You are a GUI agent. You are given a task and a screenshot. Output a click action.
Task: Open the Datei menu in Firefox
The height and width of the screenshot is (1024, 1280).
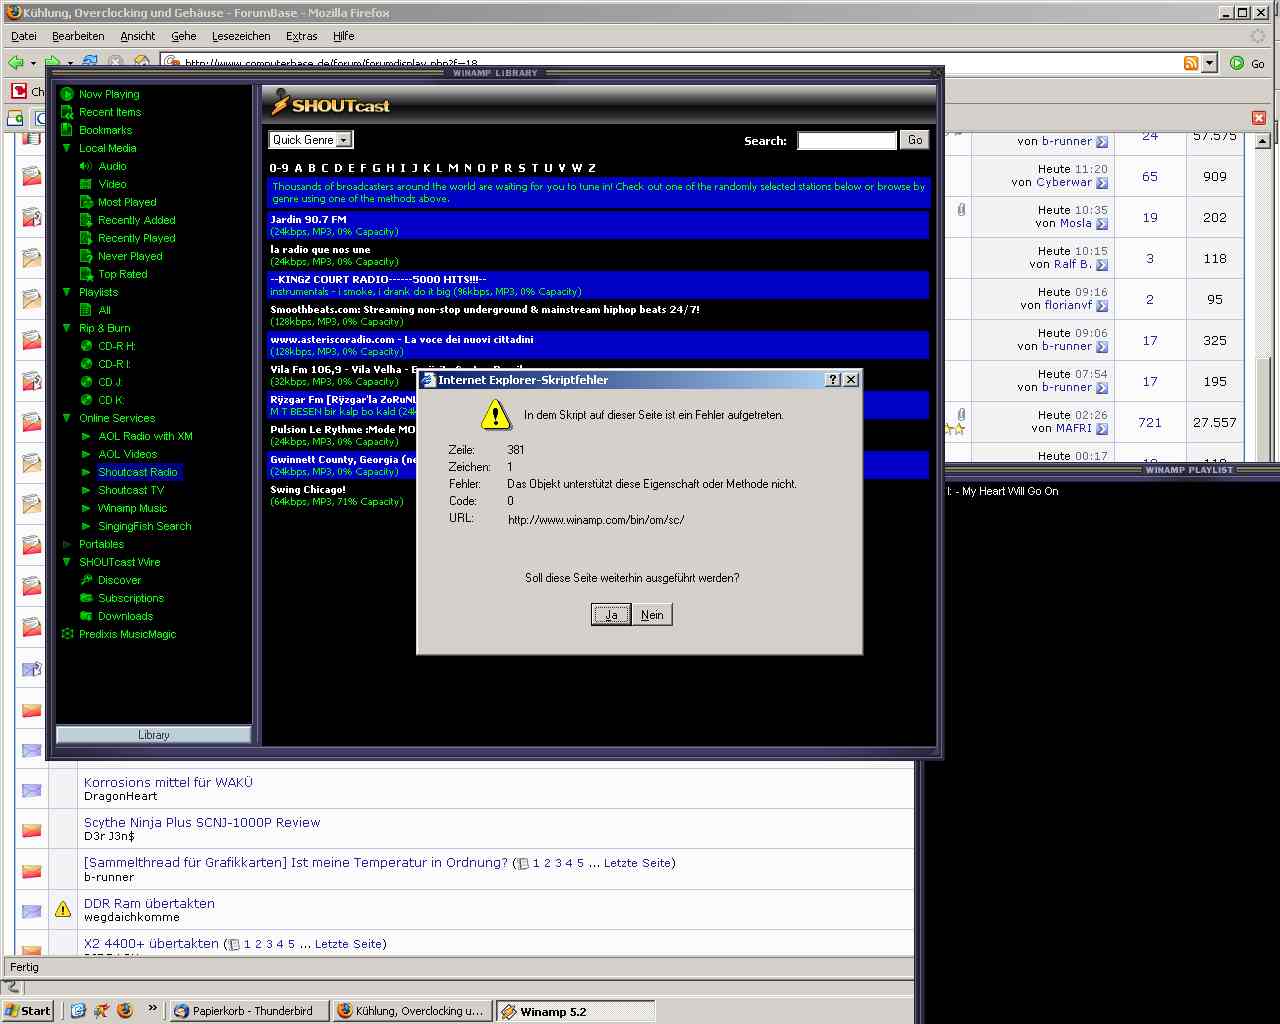coord(24,36)
